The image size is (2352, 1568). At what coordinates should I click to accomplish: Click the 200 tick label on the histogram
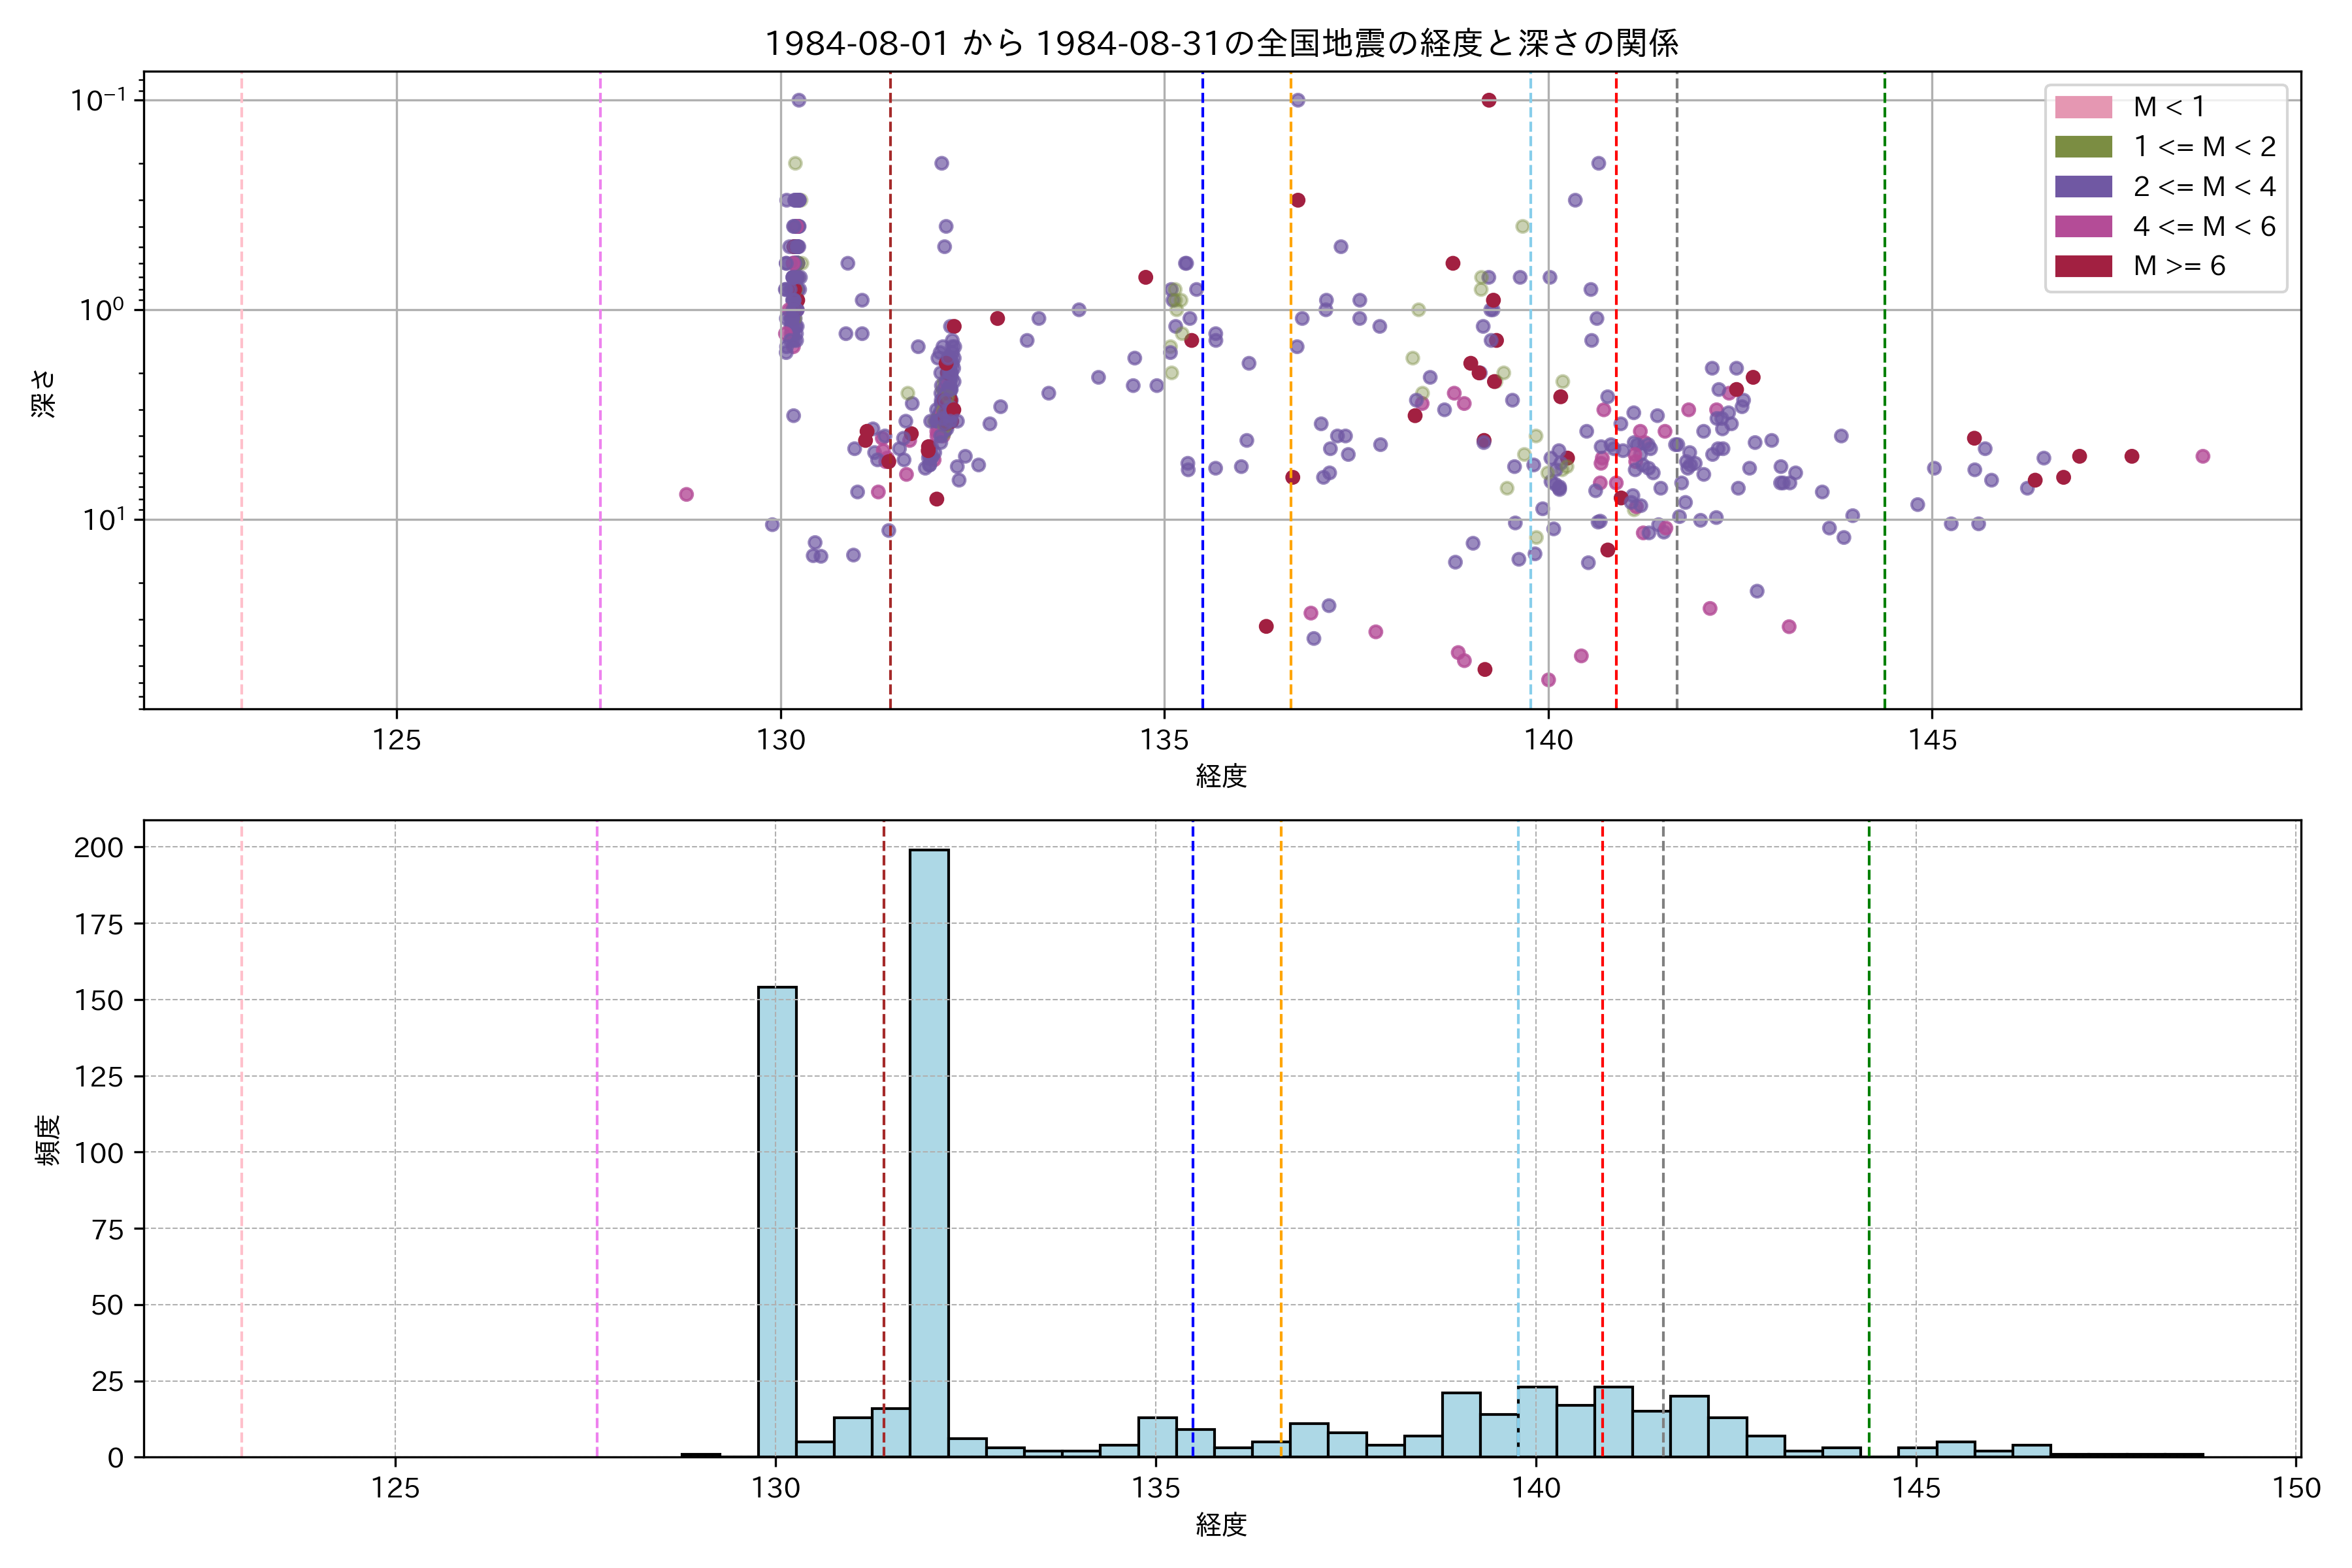[x=99, y=848]
